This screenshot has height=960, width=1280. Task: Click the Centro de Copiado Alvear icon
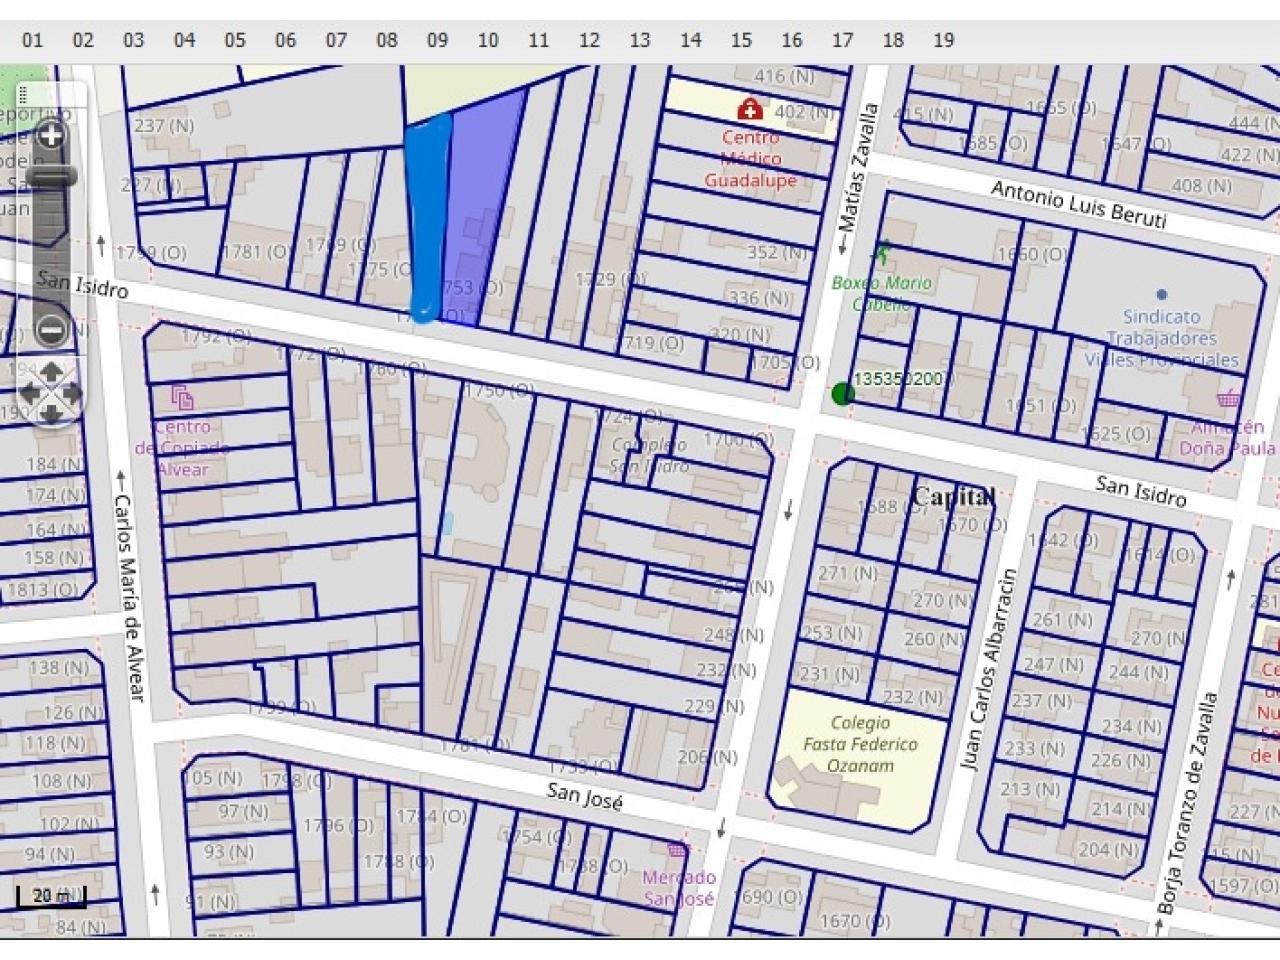point(182,398)
